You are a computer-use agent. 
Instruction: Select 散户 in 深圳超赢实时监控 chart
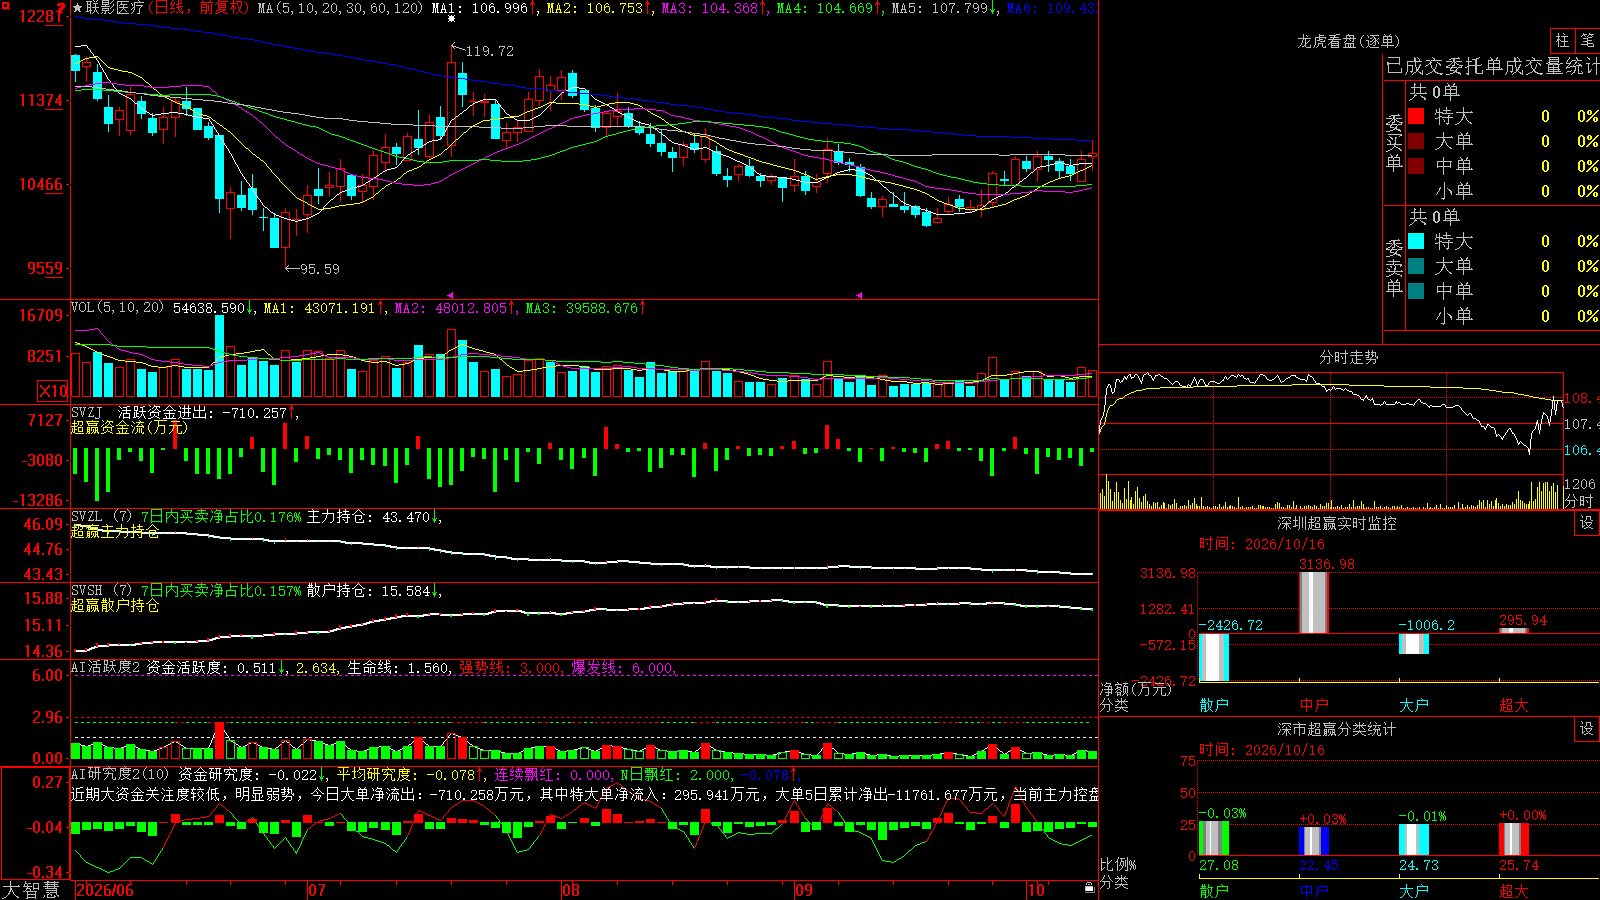[1214, 705]
